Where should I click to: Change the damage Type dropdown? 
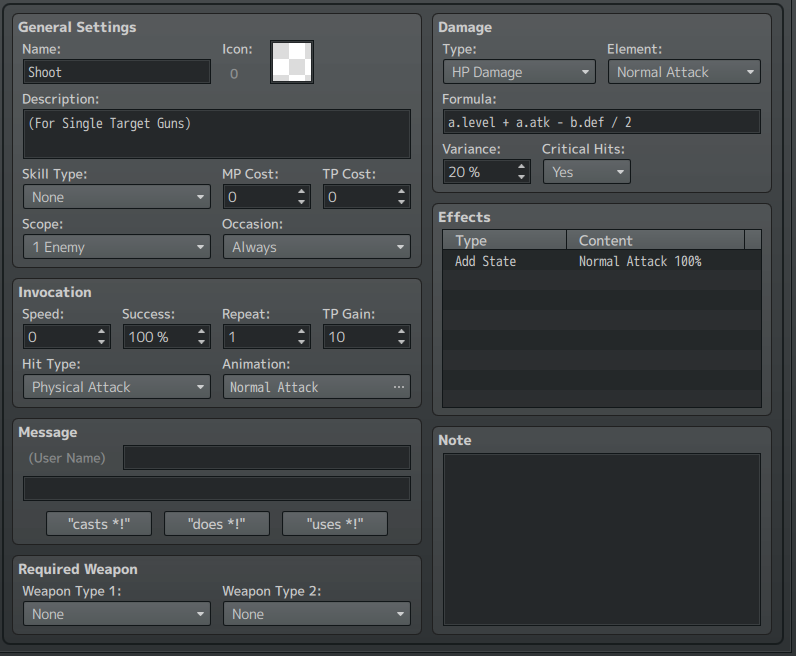tap(518, 72)
